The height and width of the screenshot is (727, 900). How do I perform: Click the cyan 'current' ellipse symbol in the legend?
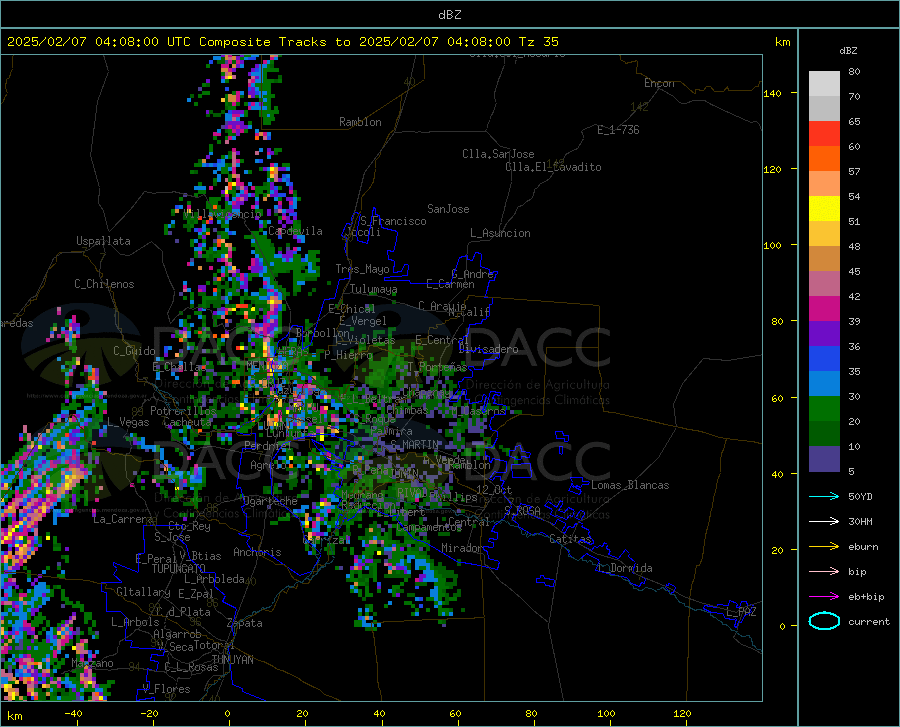click(824, 621)
